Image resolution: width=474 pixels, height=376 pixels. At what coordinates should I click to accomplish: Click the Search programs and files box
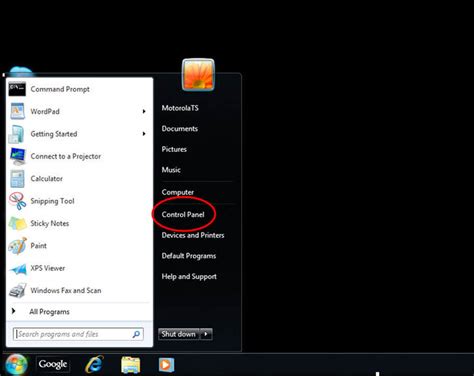click(x=78, y=334)
